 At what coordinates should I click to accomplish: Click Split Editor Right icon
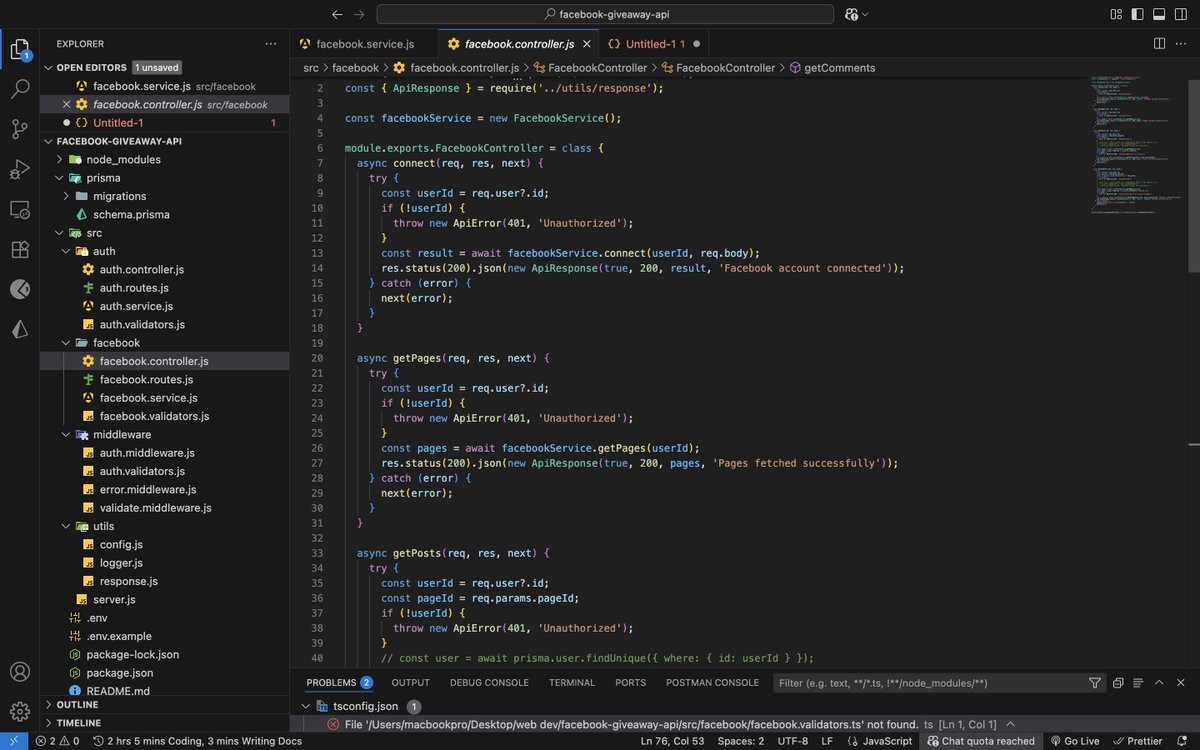(1159, 44)
